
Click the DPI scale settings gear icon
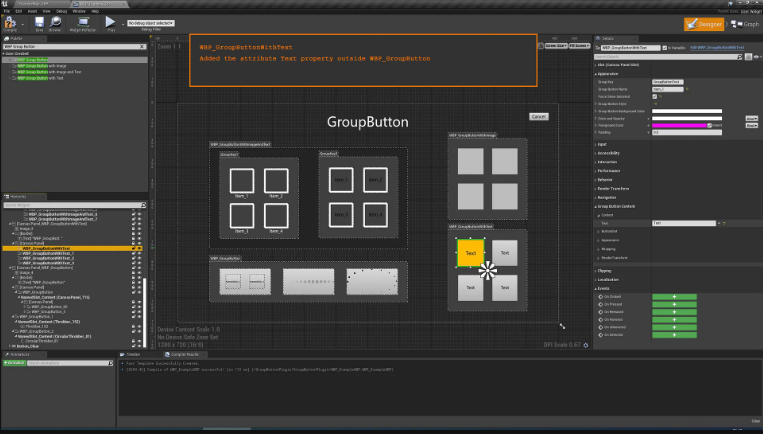pyautogui.click(x=585, y=345)
